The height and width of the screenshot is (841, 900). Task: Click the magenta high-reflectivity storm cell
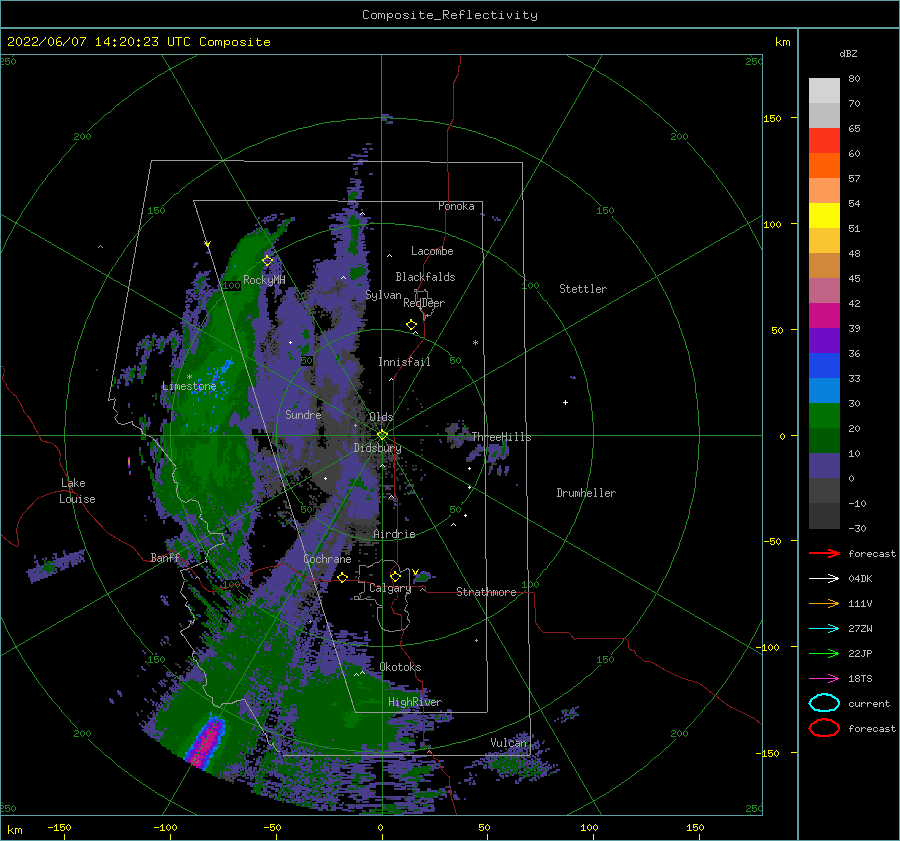pyautogui.click(x=207, y=741)
